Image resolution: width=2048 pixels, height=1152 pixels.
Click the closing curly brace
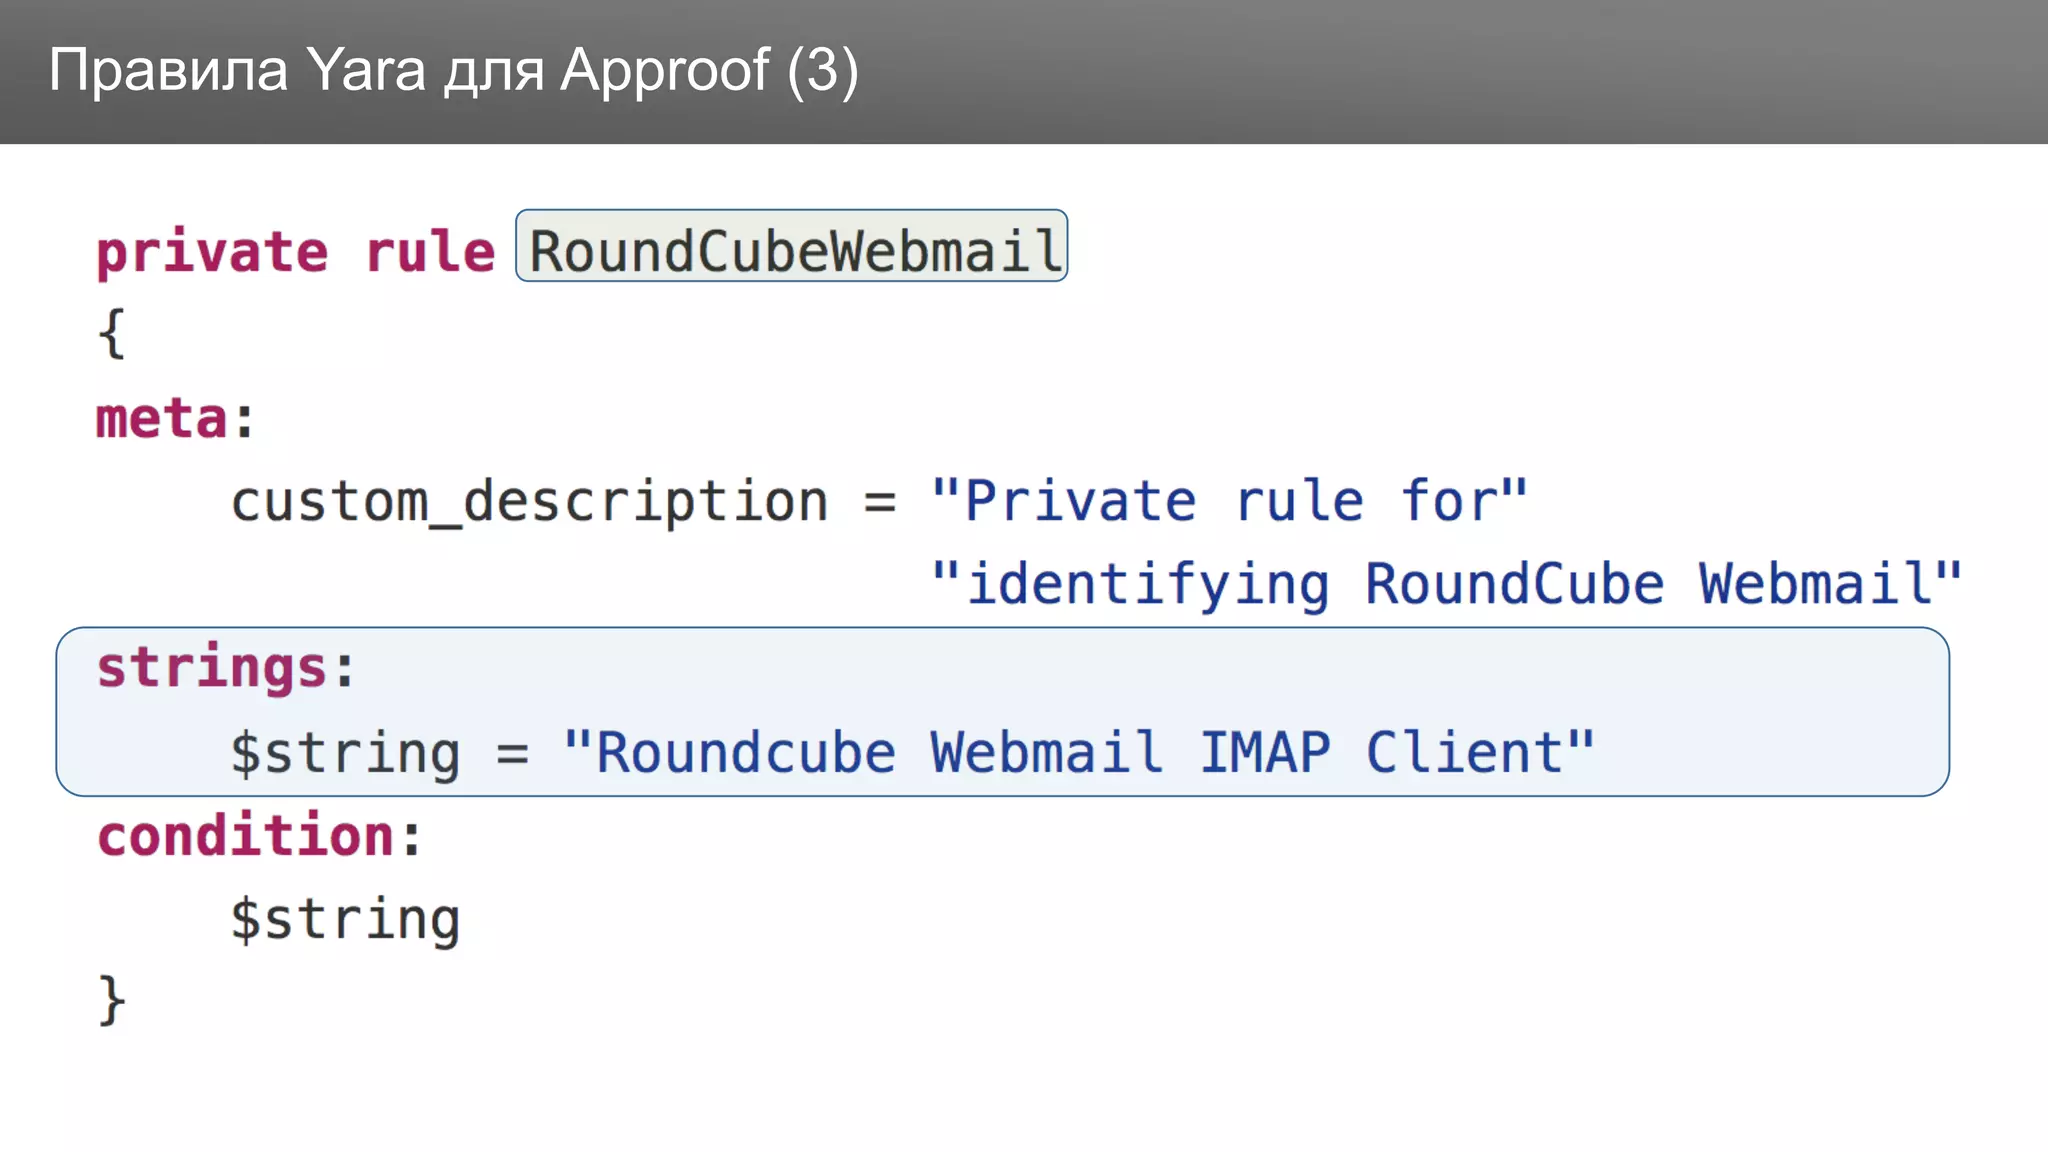click(111, 1000)
